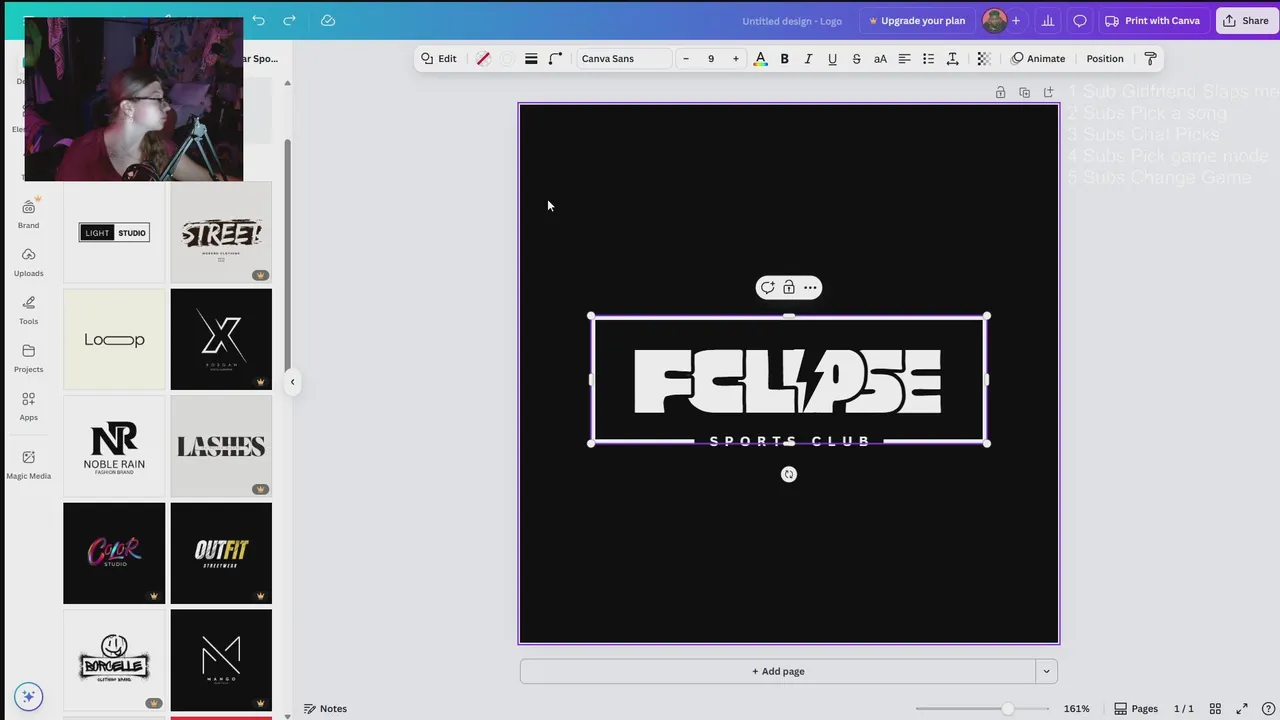Open the help question mark icon
This screenshot has width=1280, height=720.
pyautogui.click(x=1268, y=709)
